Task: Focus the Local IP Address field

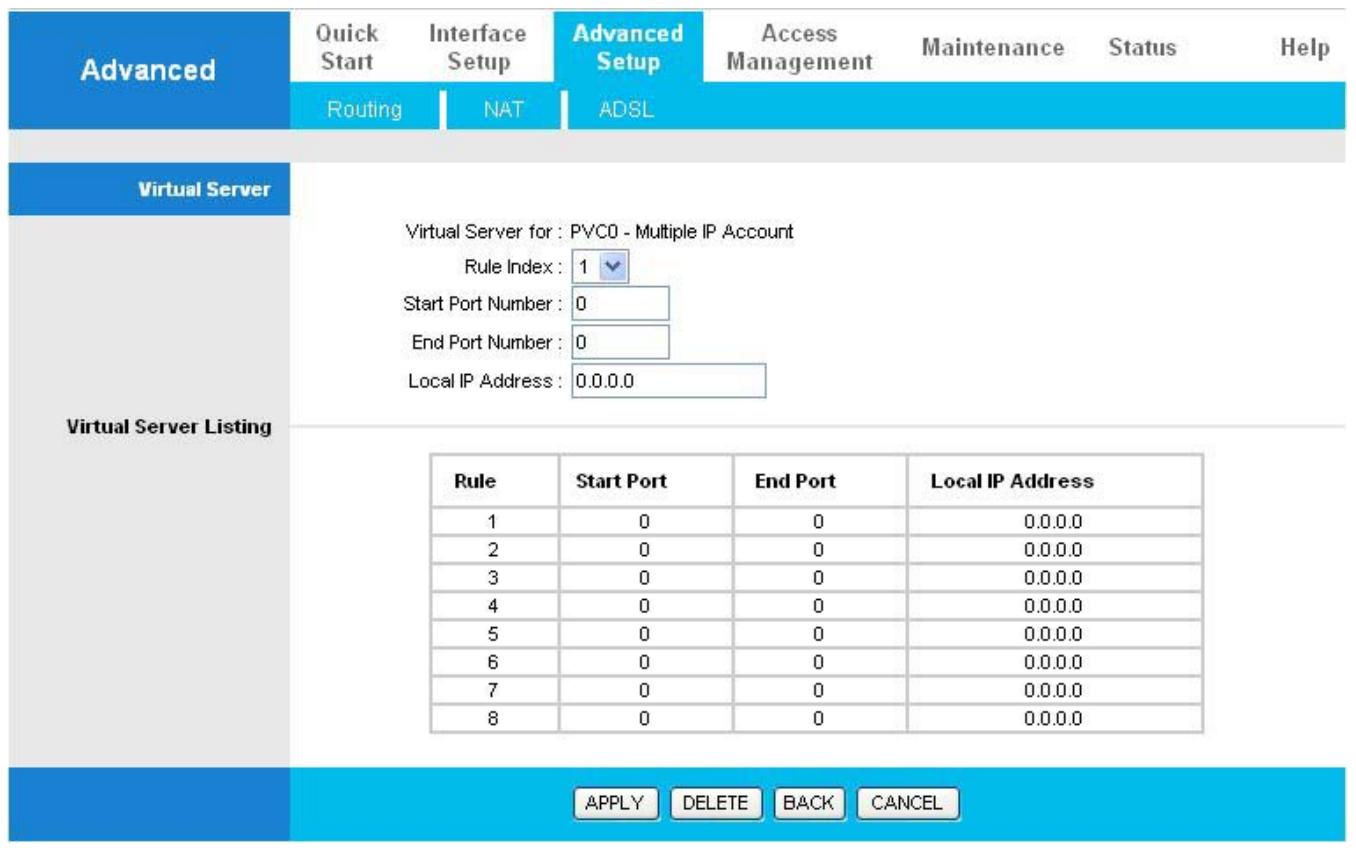Action: tap(669, 381)
